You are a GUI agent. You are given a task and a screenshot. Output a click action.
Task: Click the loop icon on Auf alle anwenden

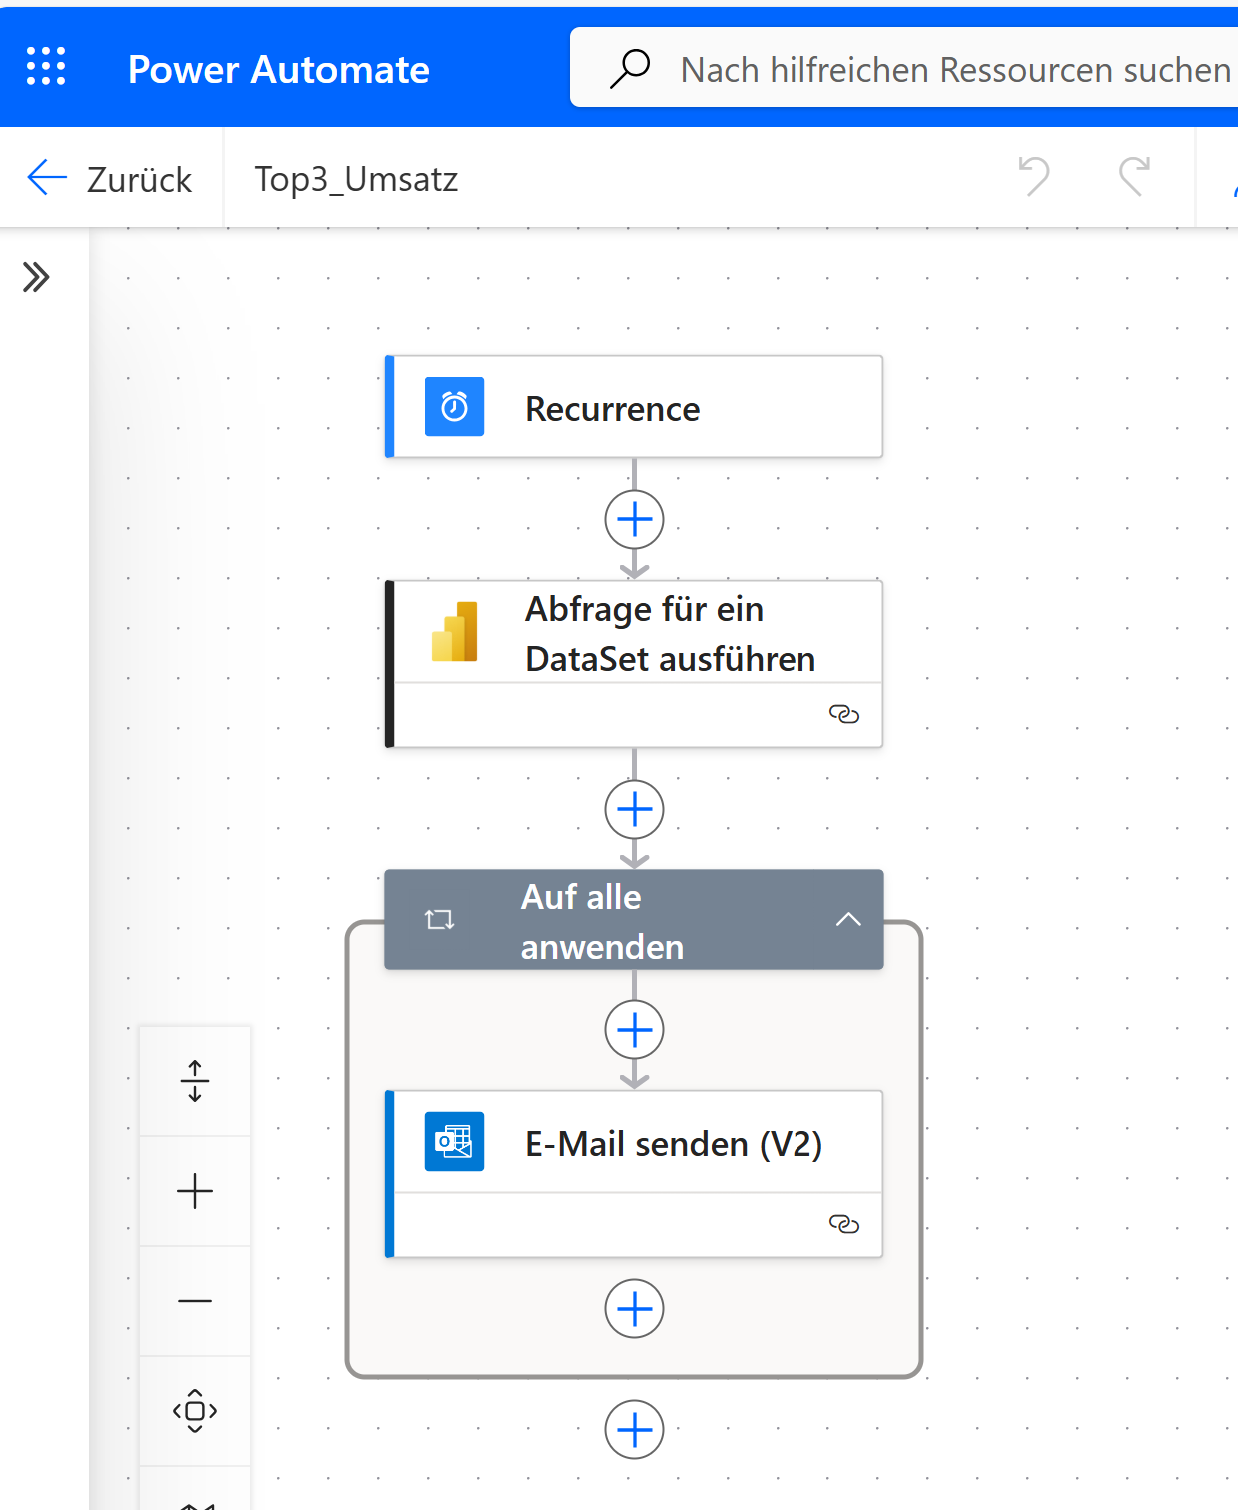coord(439,920)
